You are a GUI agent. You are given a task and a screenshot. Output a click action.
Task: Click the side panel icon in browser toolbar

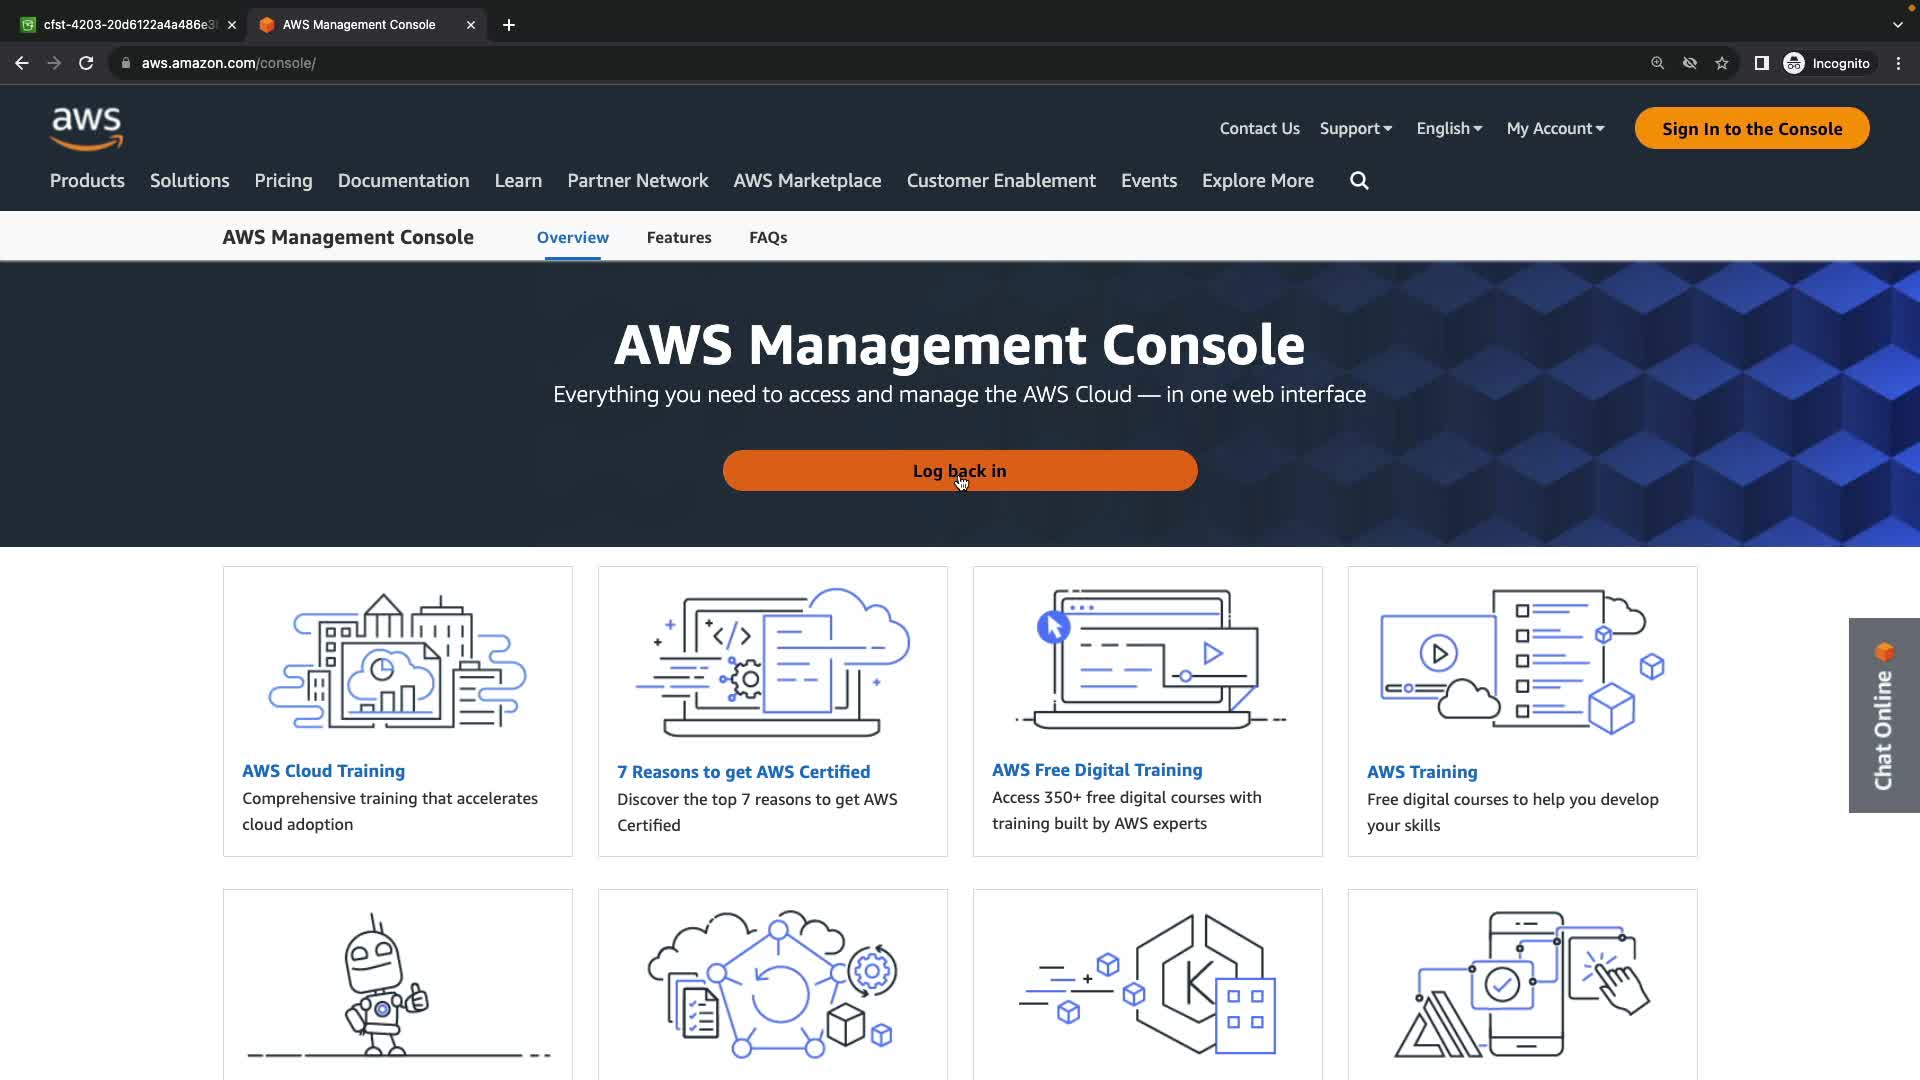coord(1761,63)
